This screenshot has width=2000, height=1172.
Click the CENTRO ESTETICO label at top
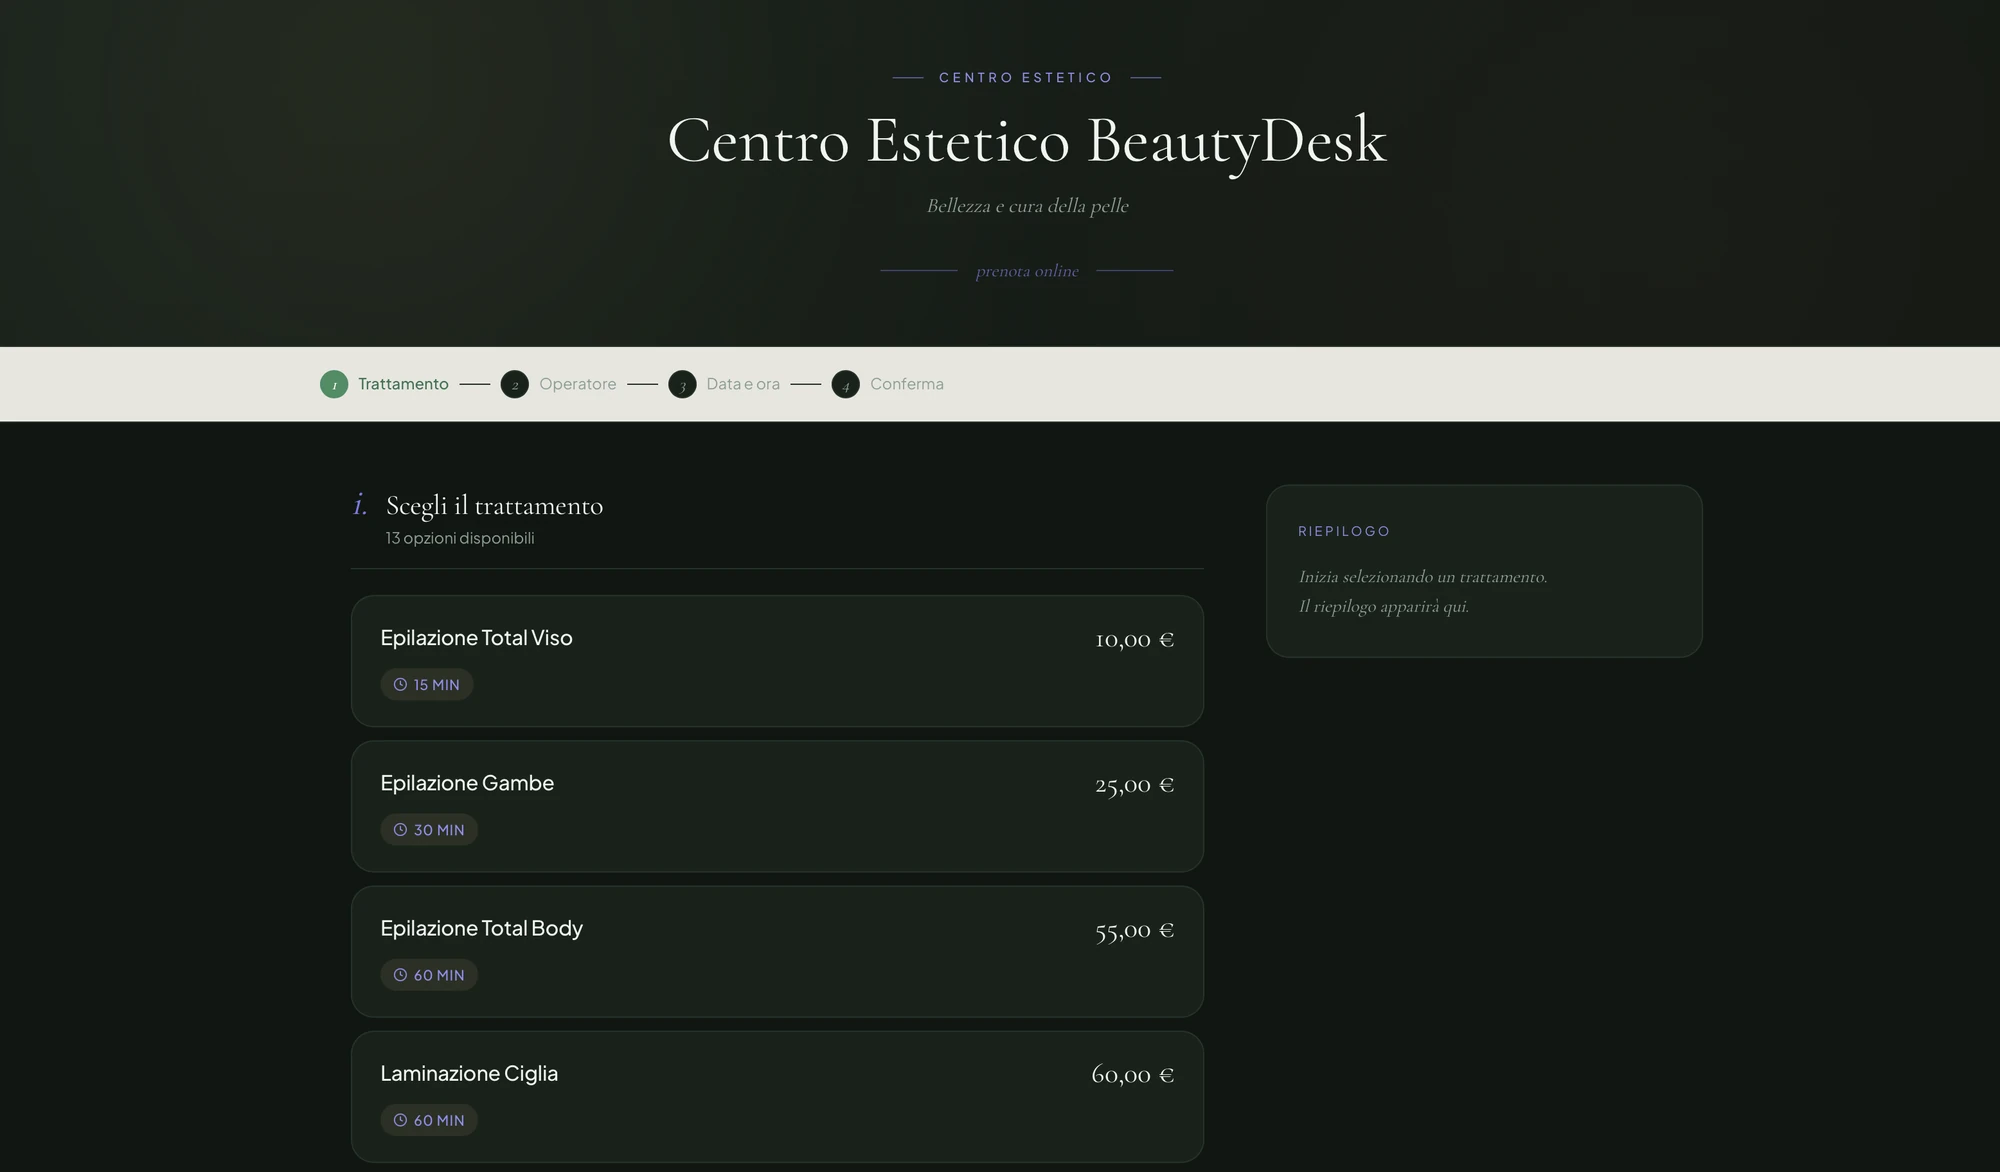point(1026,78)
